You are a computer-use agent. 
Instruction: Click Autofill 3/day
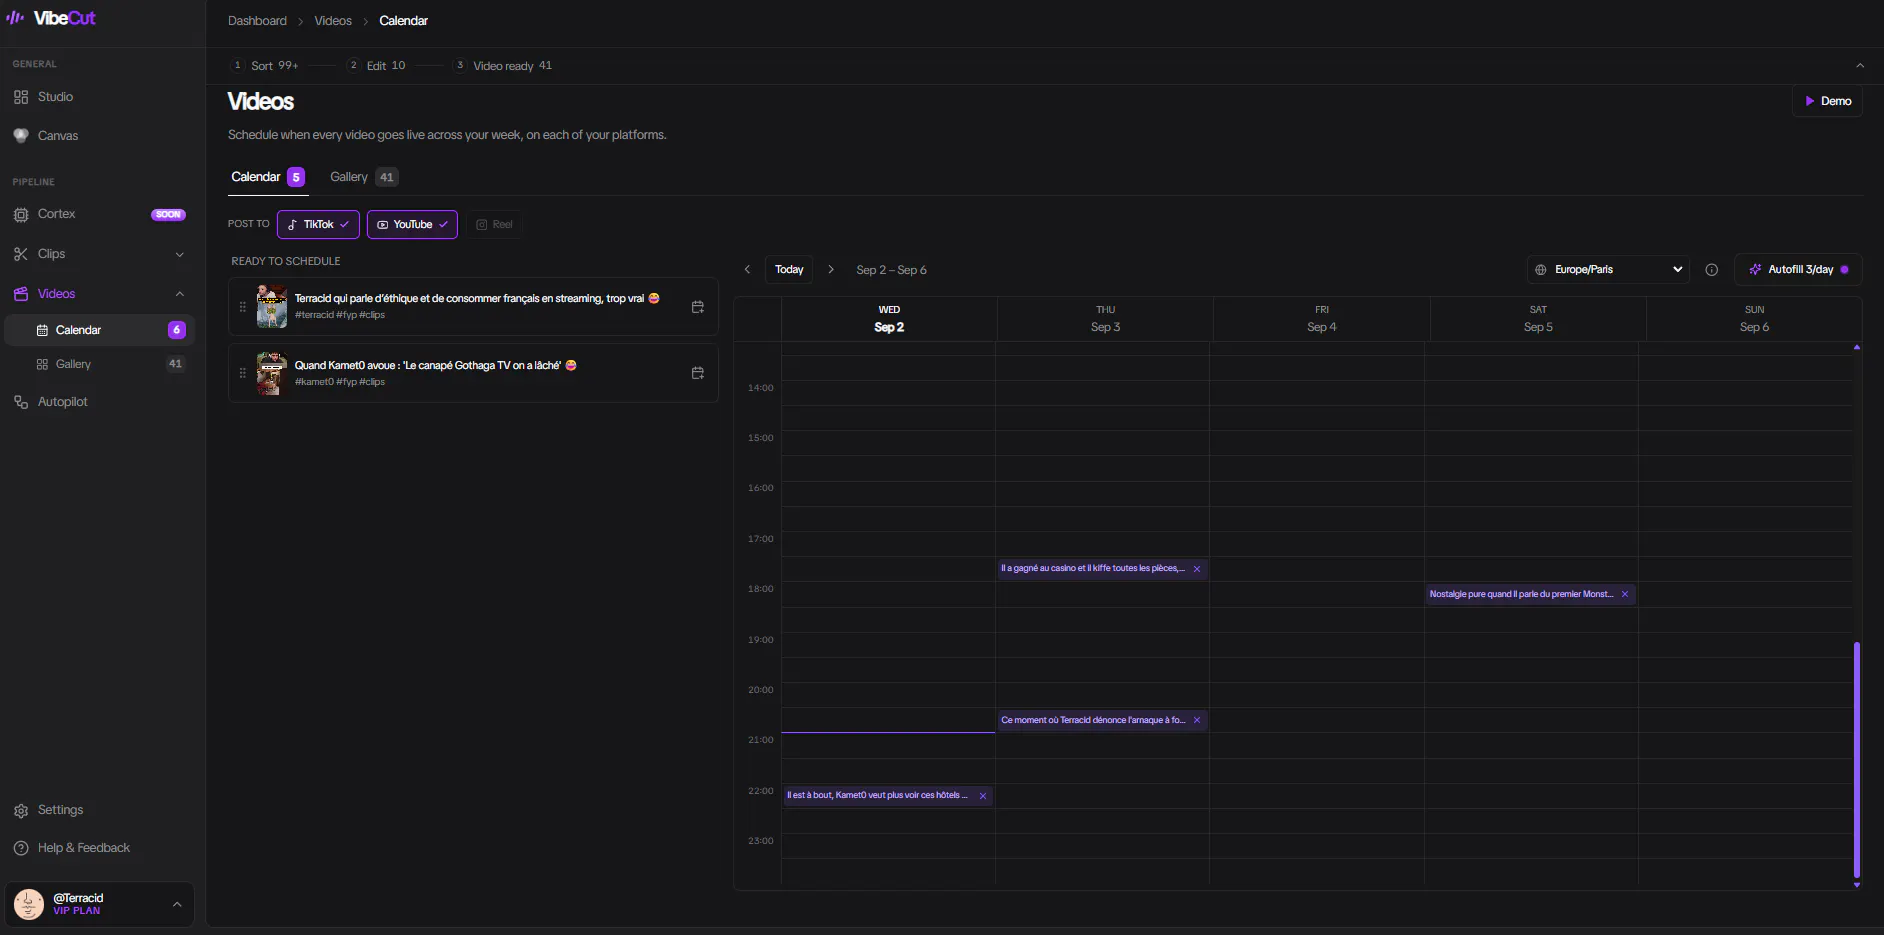tap(1798, 270)
